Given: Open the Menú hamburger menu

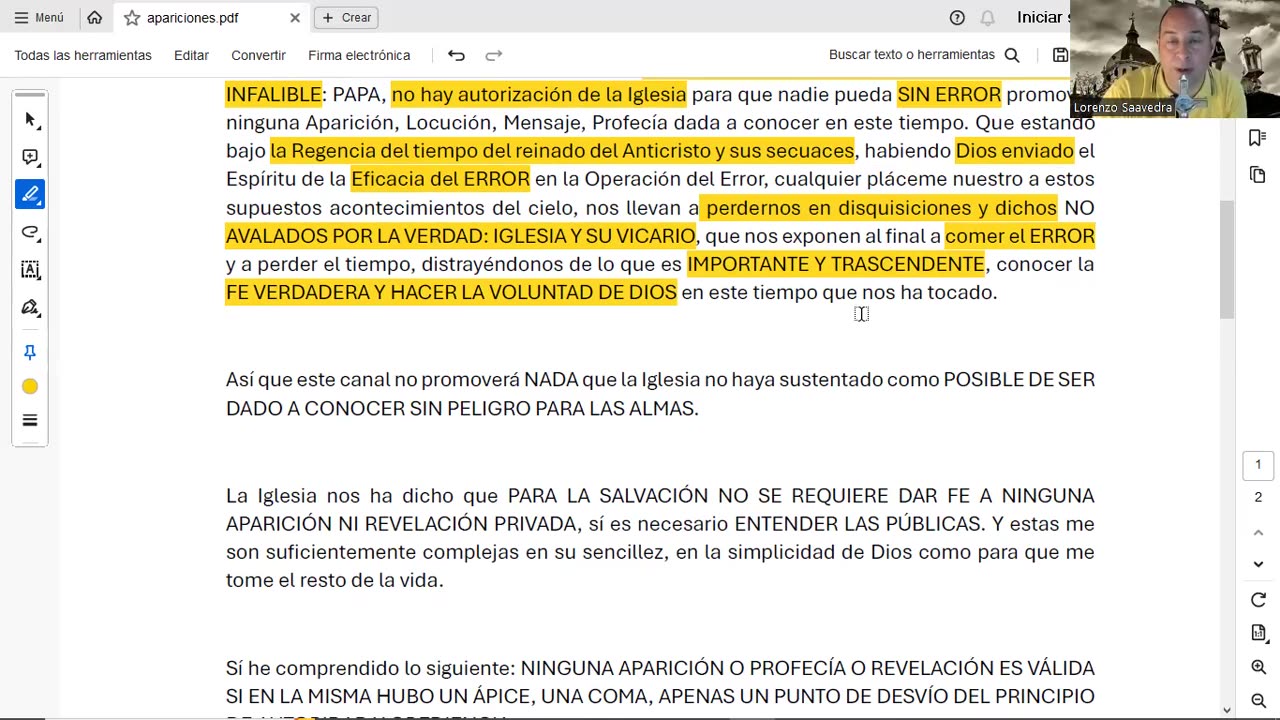Looking at the screenshot, I should [x=39, y=17].
